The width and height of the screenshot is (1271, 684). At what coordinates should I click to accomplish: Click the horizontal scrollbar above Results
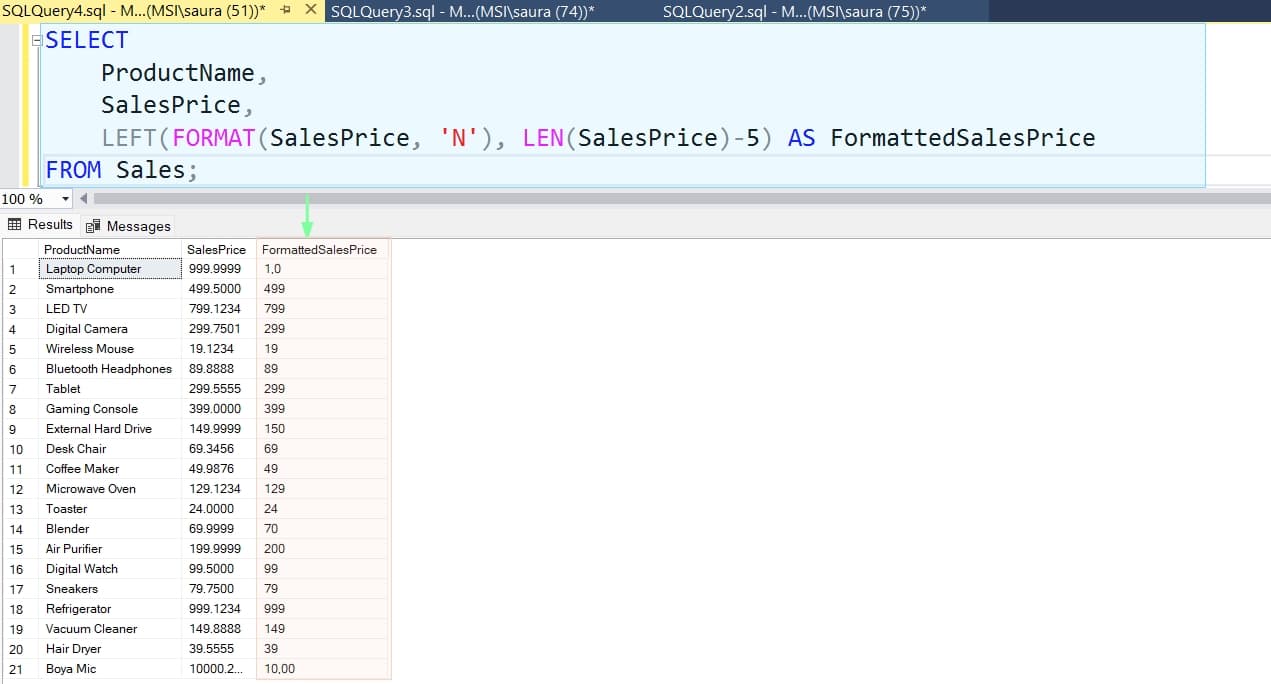tap(600, 199)
